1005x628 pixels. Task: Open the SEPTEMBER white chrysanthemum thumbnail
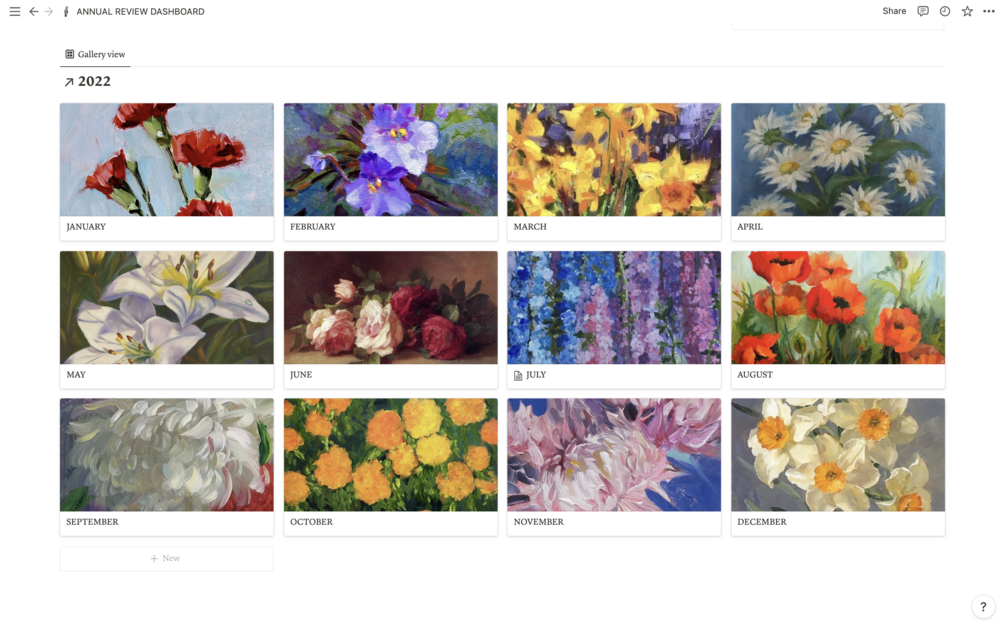tap(167, 455)
